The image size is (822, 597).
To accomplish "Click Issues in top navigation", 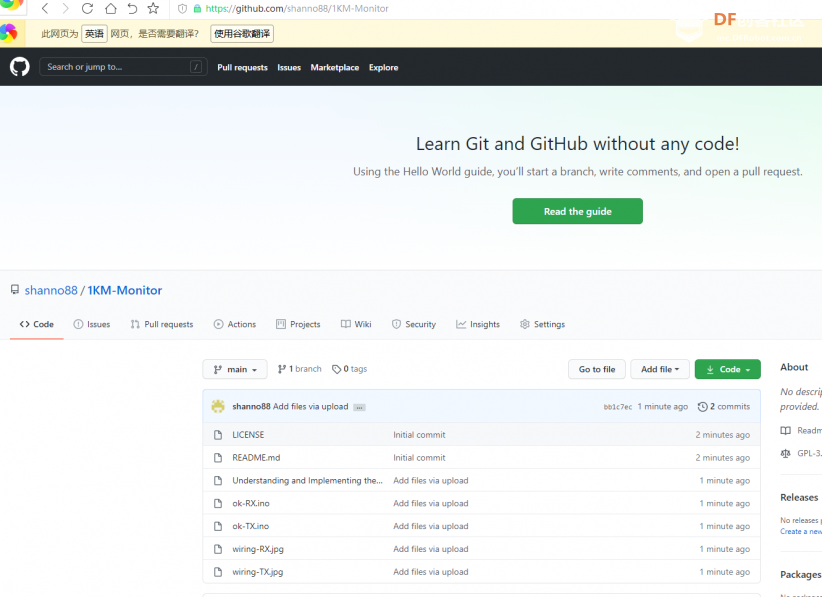I will [289, 67].
